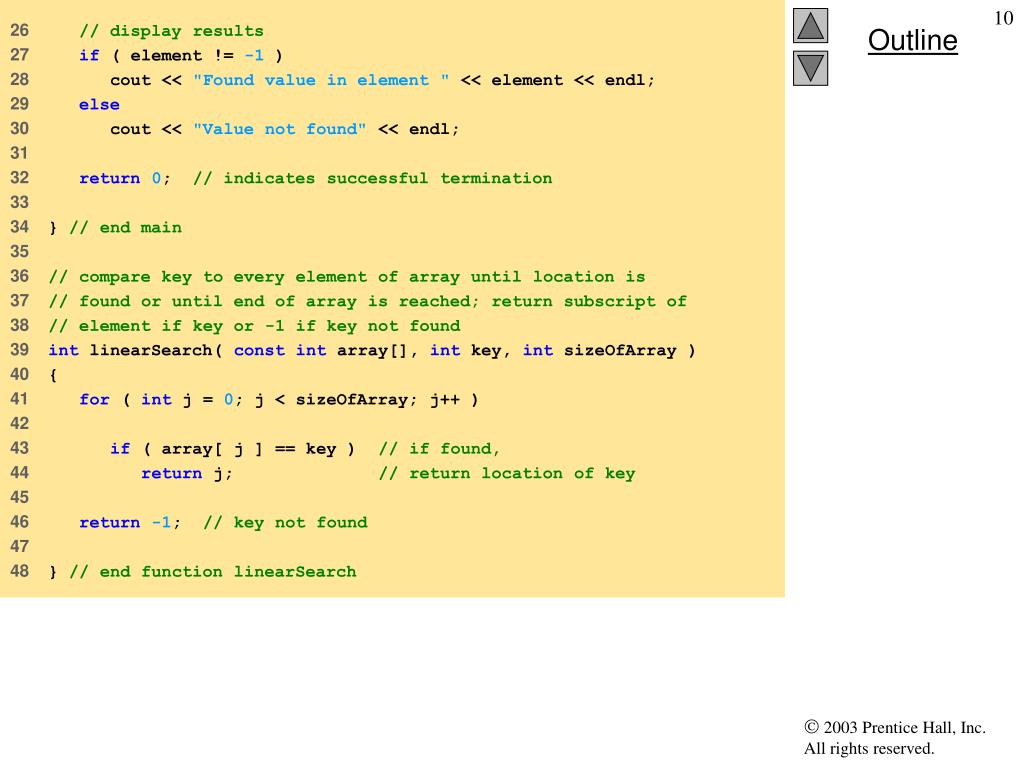1024x768 pixels.
Task: Click '// key not found' comment
Action: [x=285, y=522]
